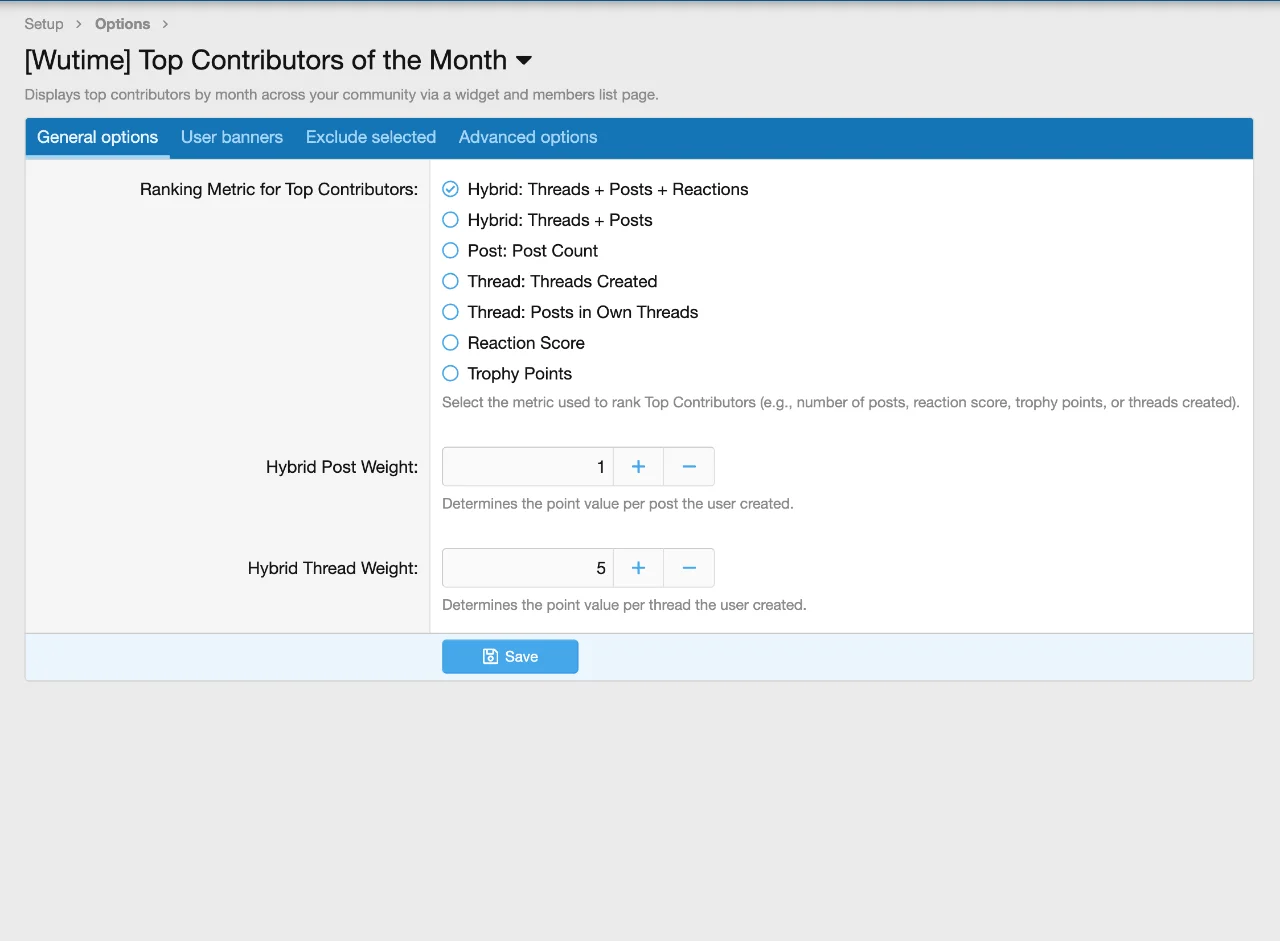Decrease Hybrid Post Weight with minus icon
Image resolution: width=1280 pixels, height=941 pixels.
pos(689,467)
